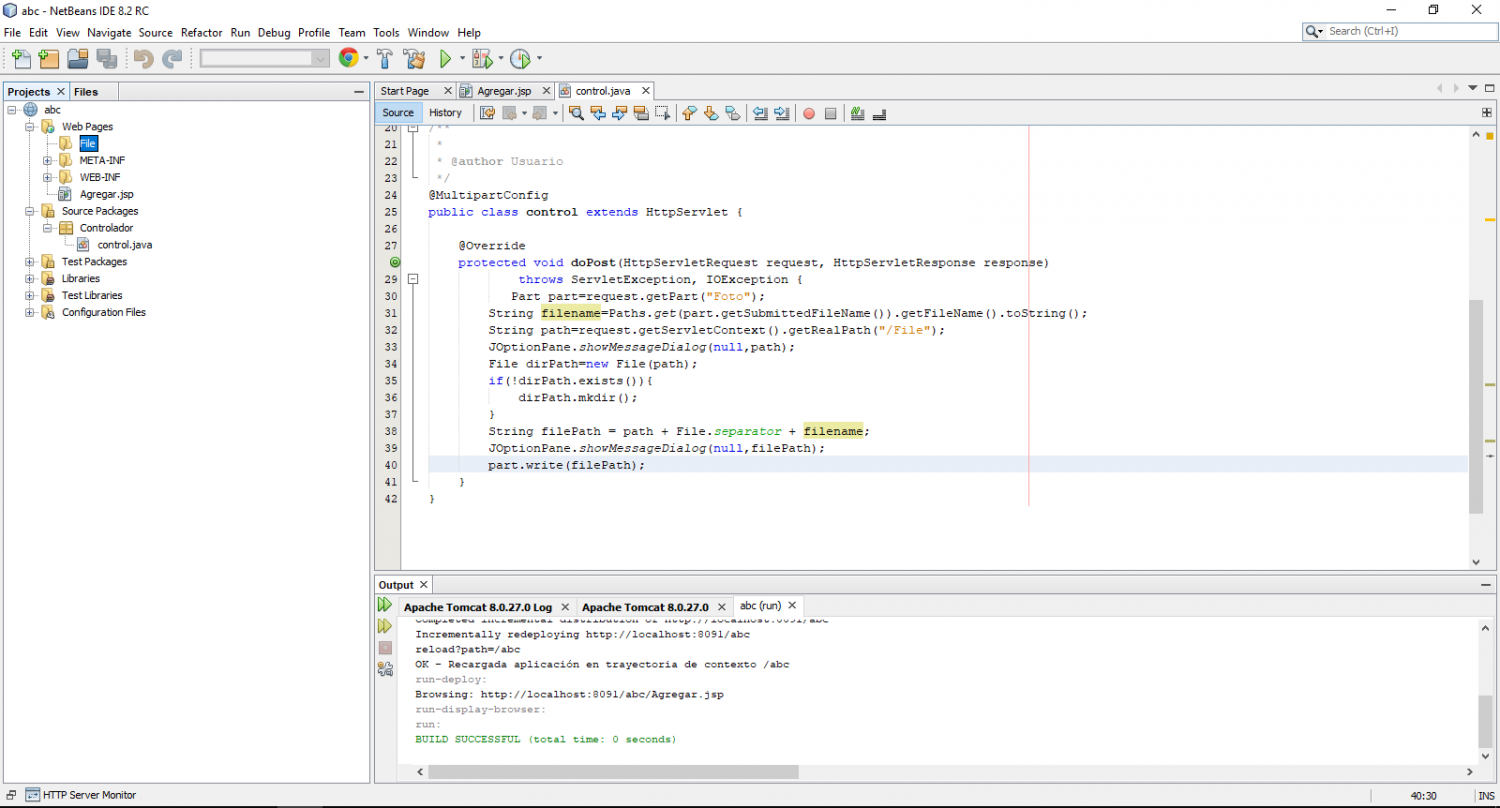The height and width of the screenshot is (808, 1500).
Task: Open the Tools menu
Action: 386,32
